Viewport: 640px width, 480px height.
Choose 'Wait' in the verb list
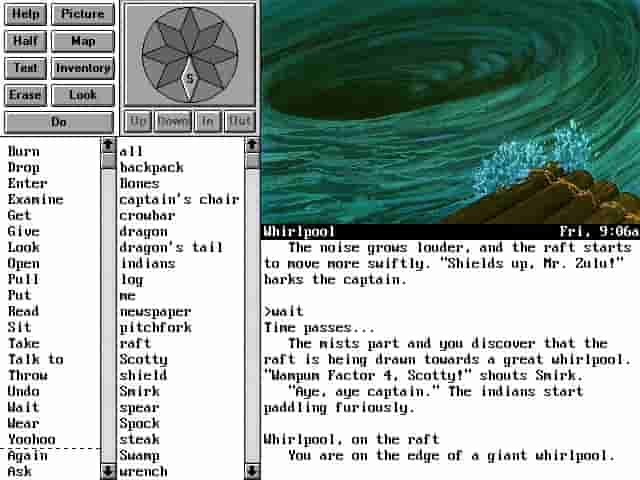[x=24, y=407]
